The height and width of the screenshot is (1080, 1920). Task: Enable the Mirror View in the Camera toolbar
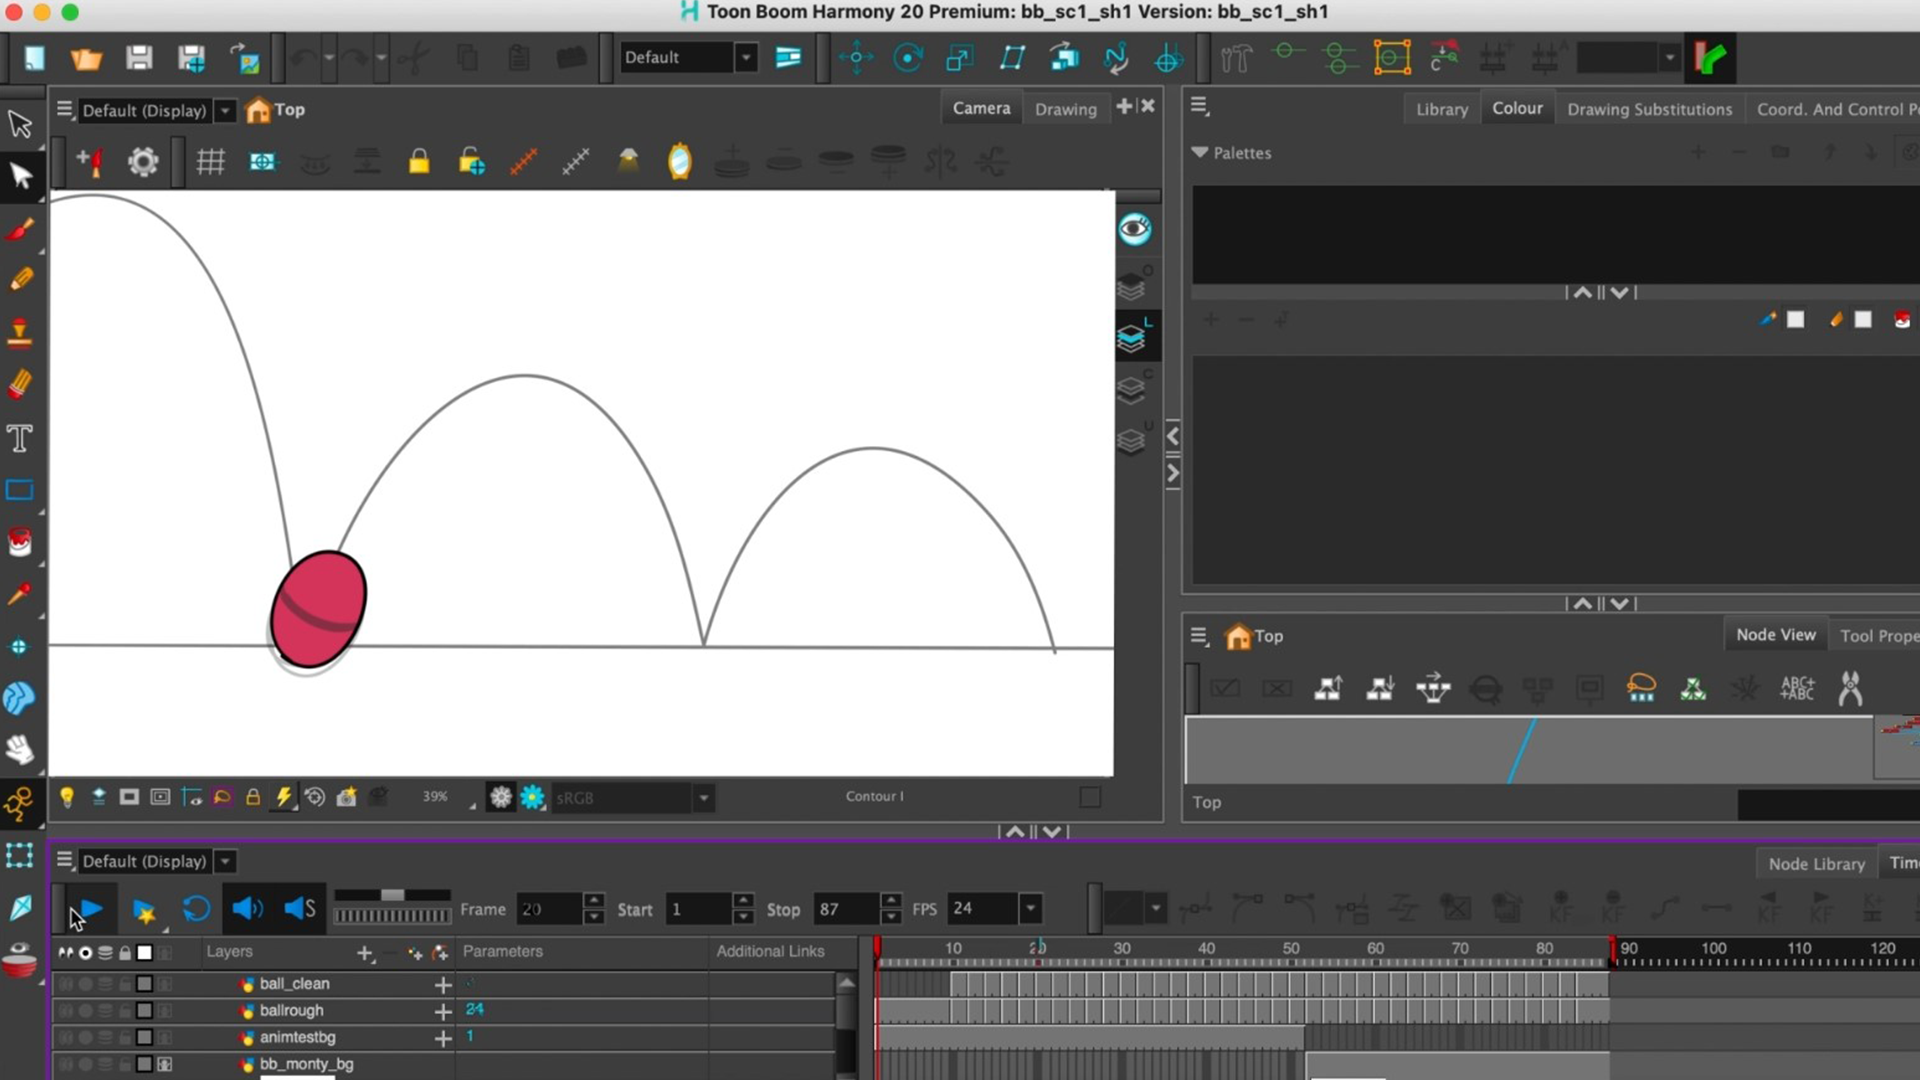click(x=680, y=161)
